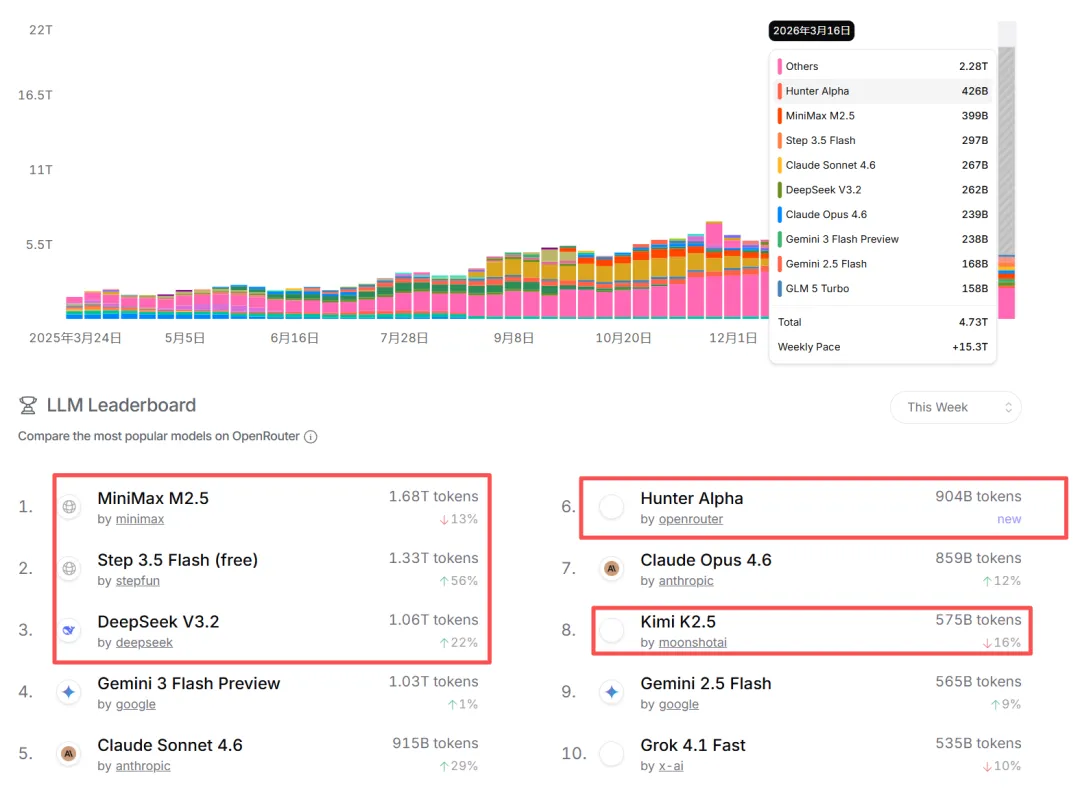1080x790 pixels.
Task: Click the Total 4.73T tooltip row
Action: [x=883, y=322]
